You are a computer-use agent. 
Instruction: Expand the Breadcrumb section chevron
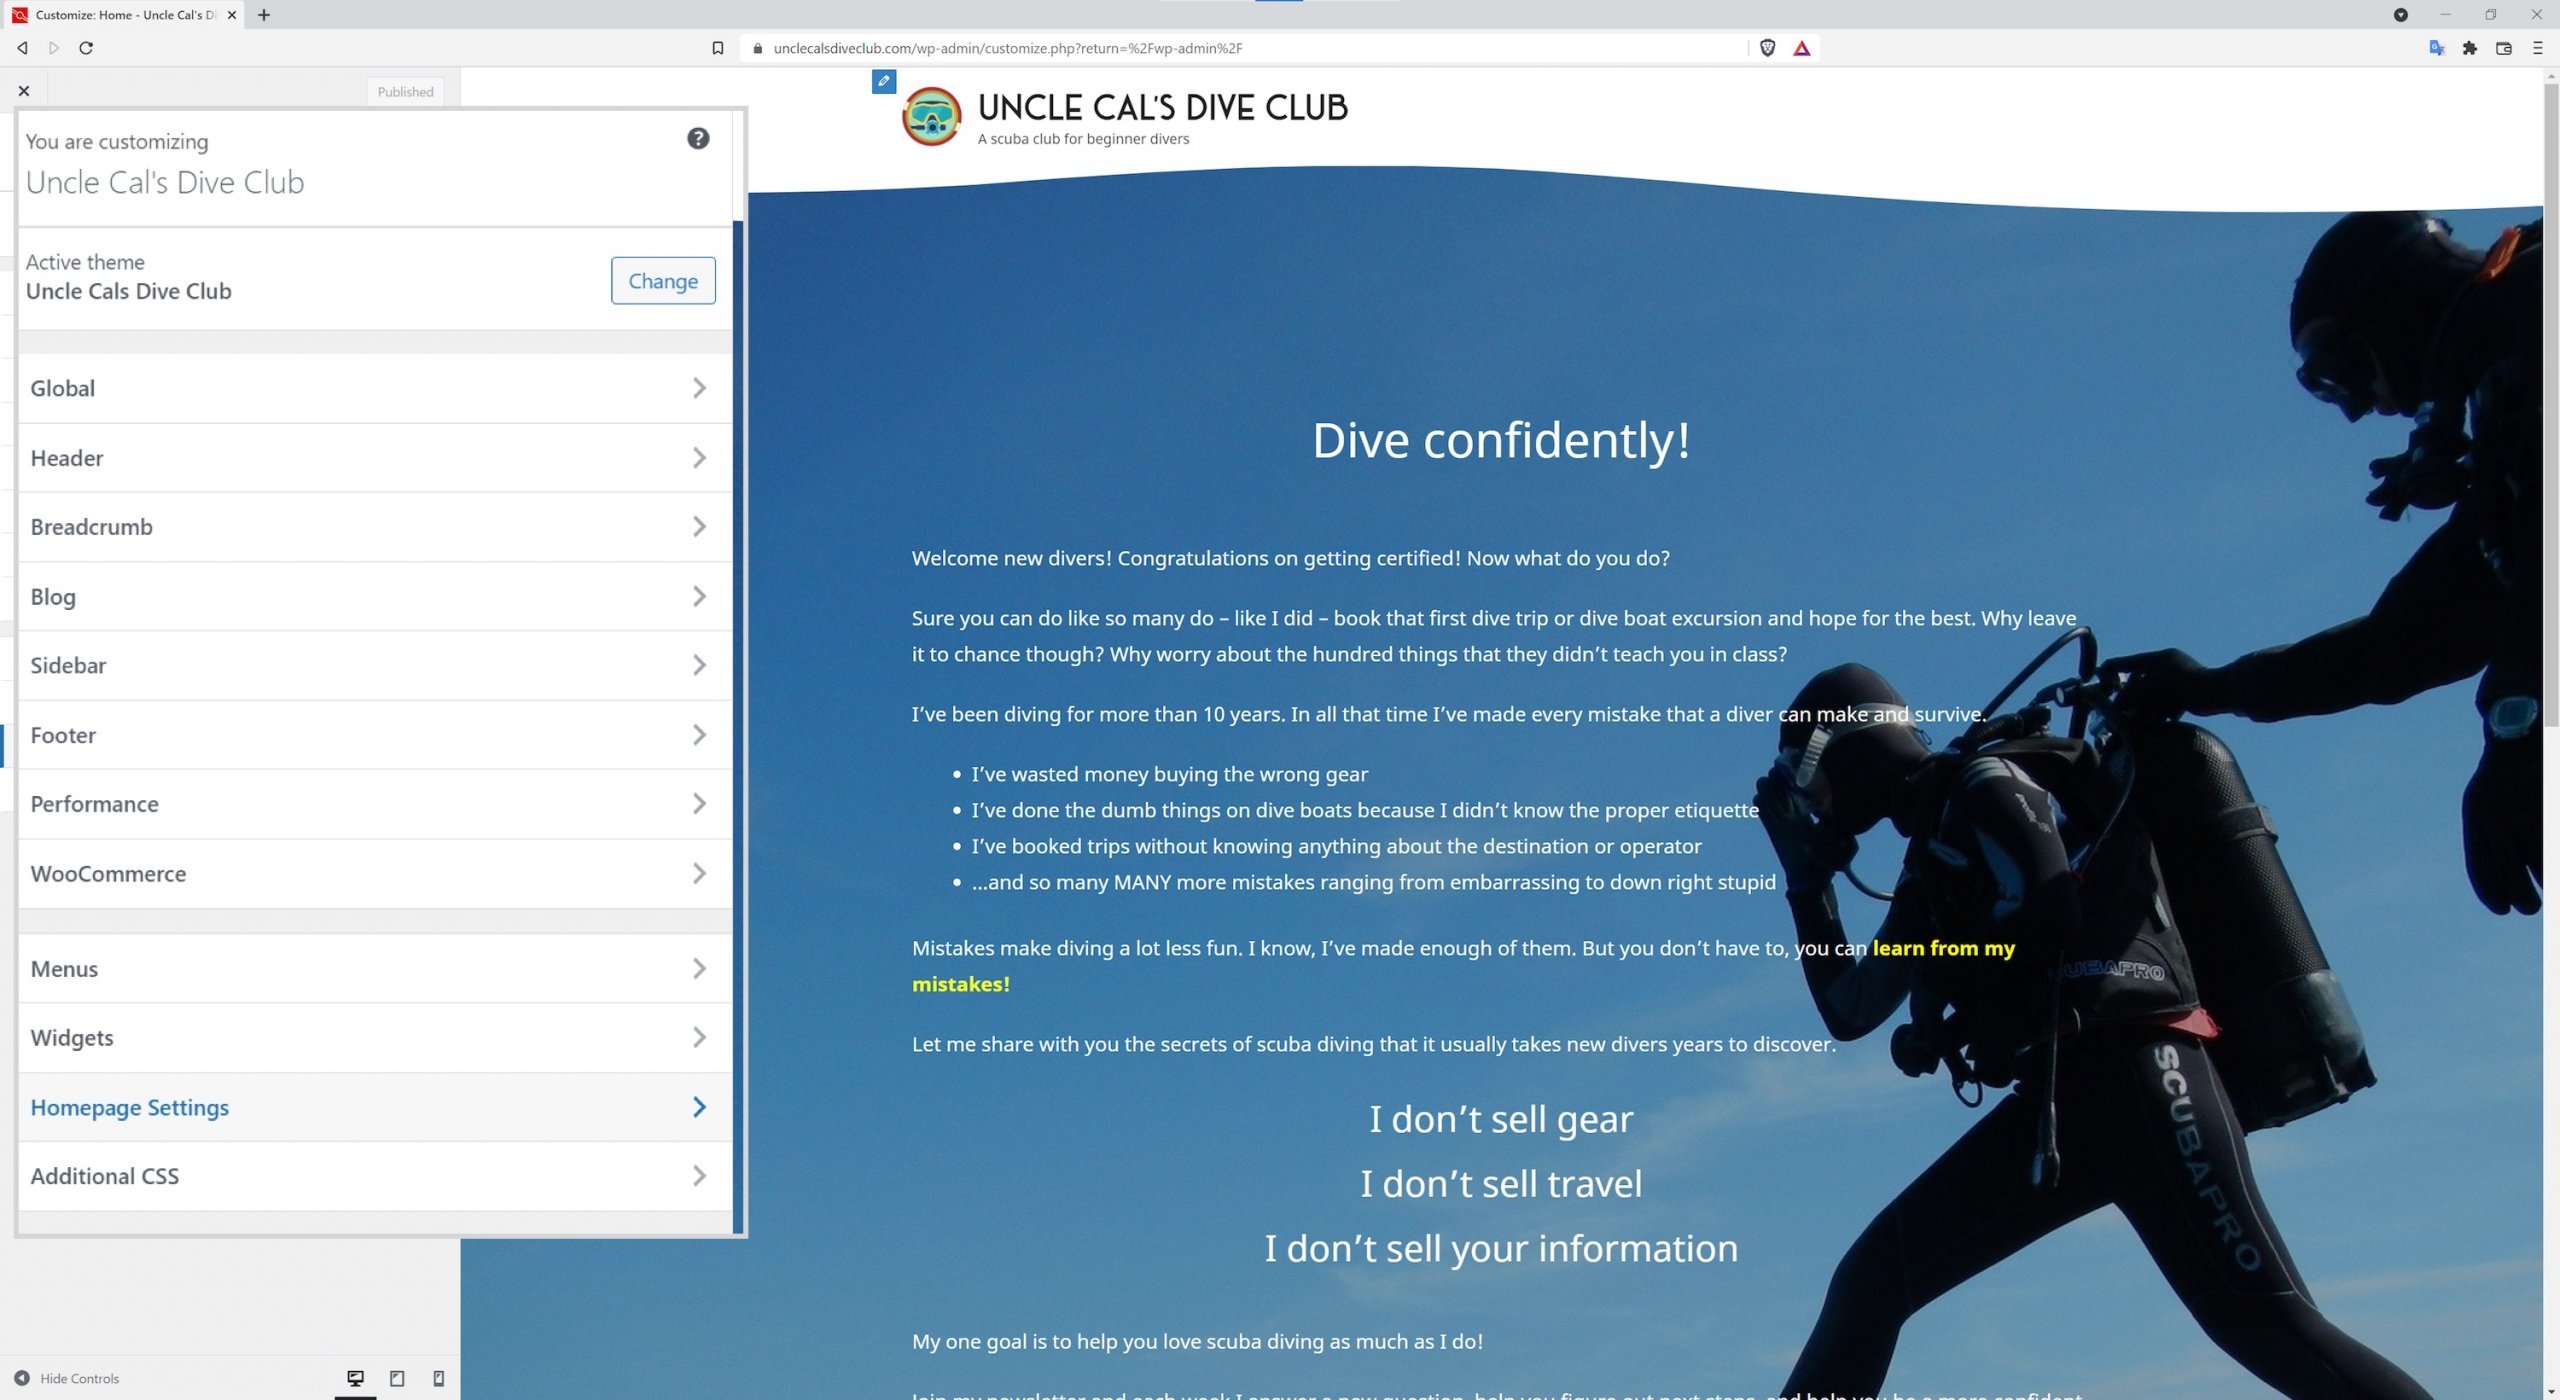699,527
